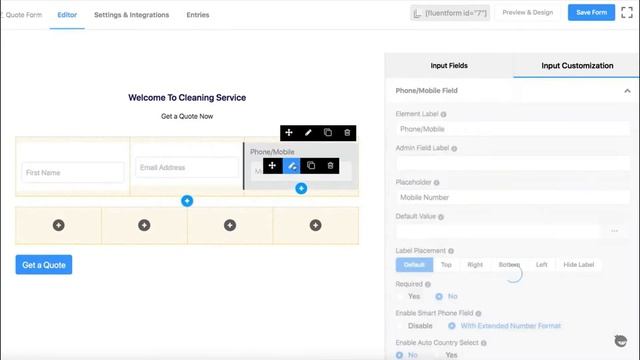Viewport: 640px width, 360px height.
Task: Click the highlighted edit icon on the Phone/Mobile field
Action: pyautogui.click(x=291, y=166)
